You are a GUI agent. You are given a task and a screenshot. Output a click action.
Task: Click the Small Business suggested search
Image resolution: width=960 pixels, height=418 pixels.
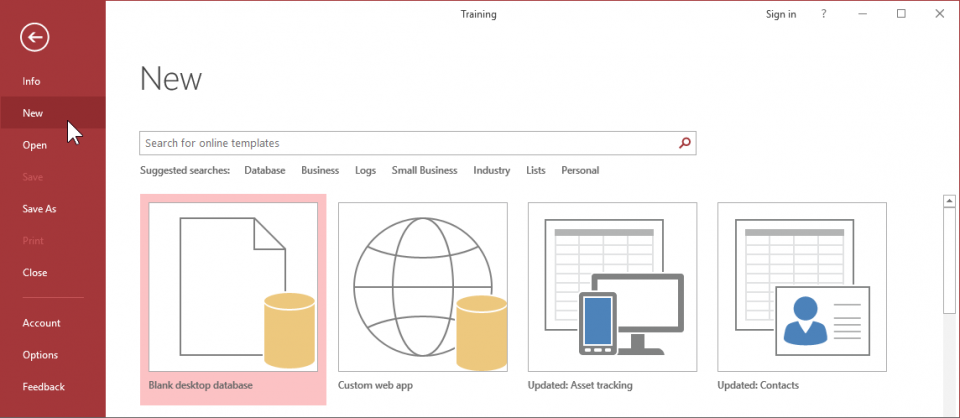(x=424, y=171)
